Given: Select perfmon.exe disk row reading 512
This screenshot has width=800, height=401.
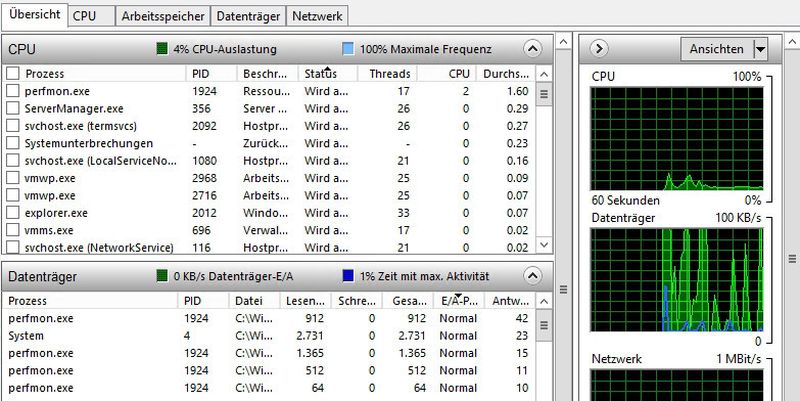Looking at the screenshot, I should [x=269, y=370].
